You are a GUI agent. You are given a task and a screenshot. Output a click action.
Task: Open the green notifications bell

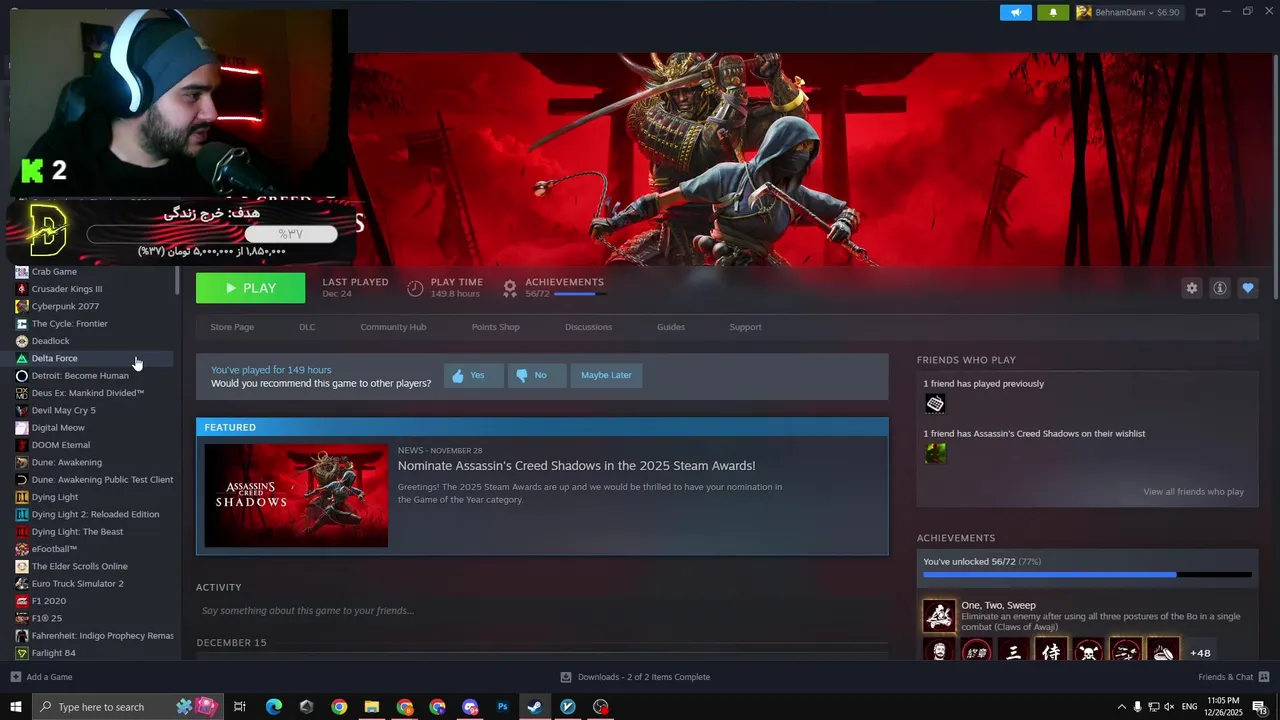[x=1053, y=12]
